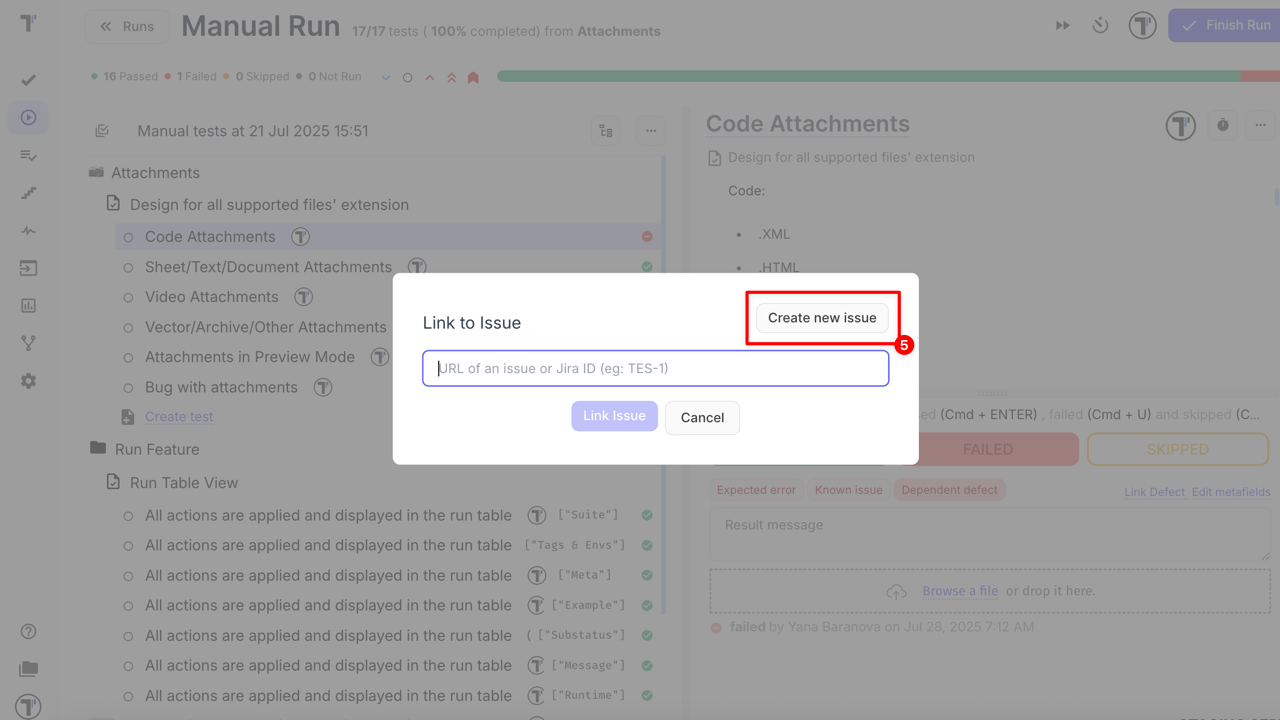The image size is (1280, 720).
Task: Open the three-dot menu in the run header
Action: tap(651, 131)
